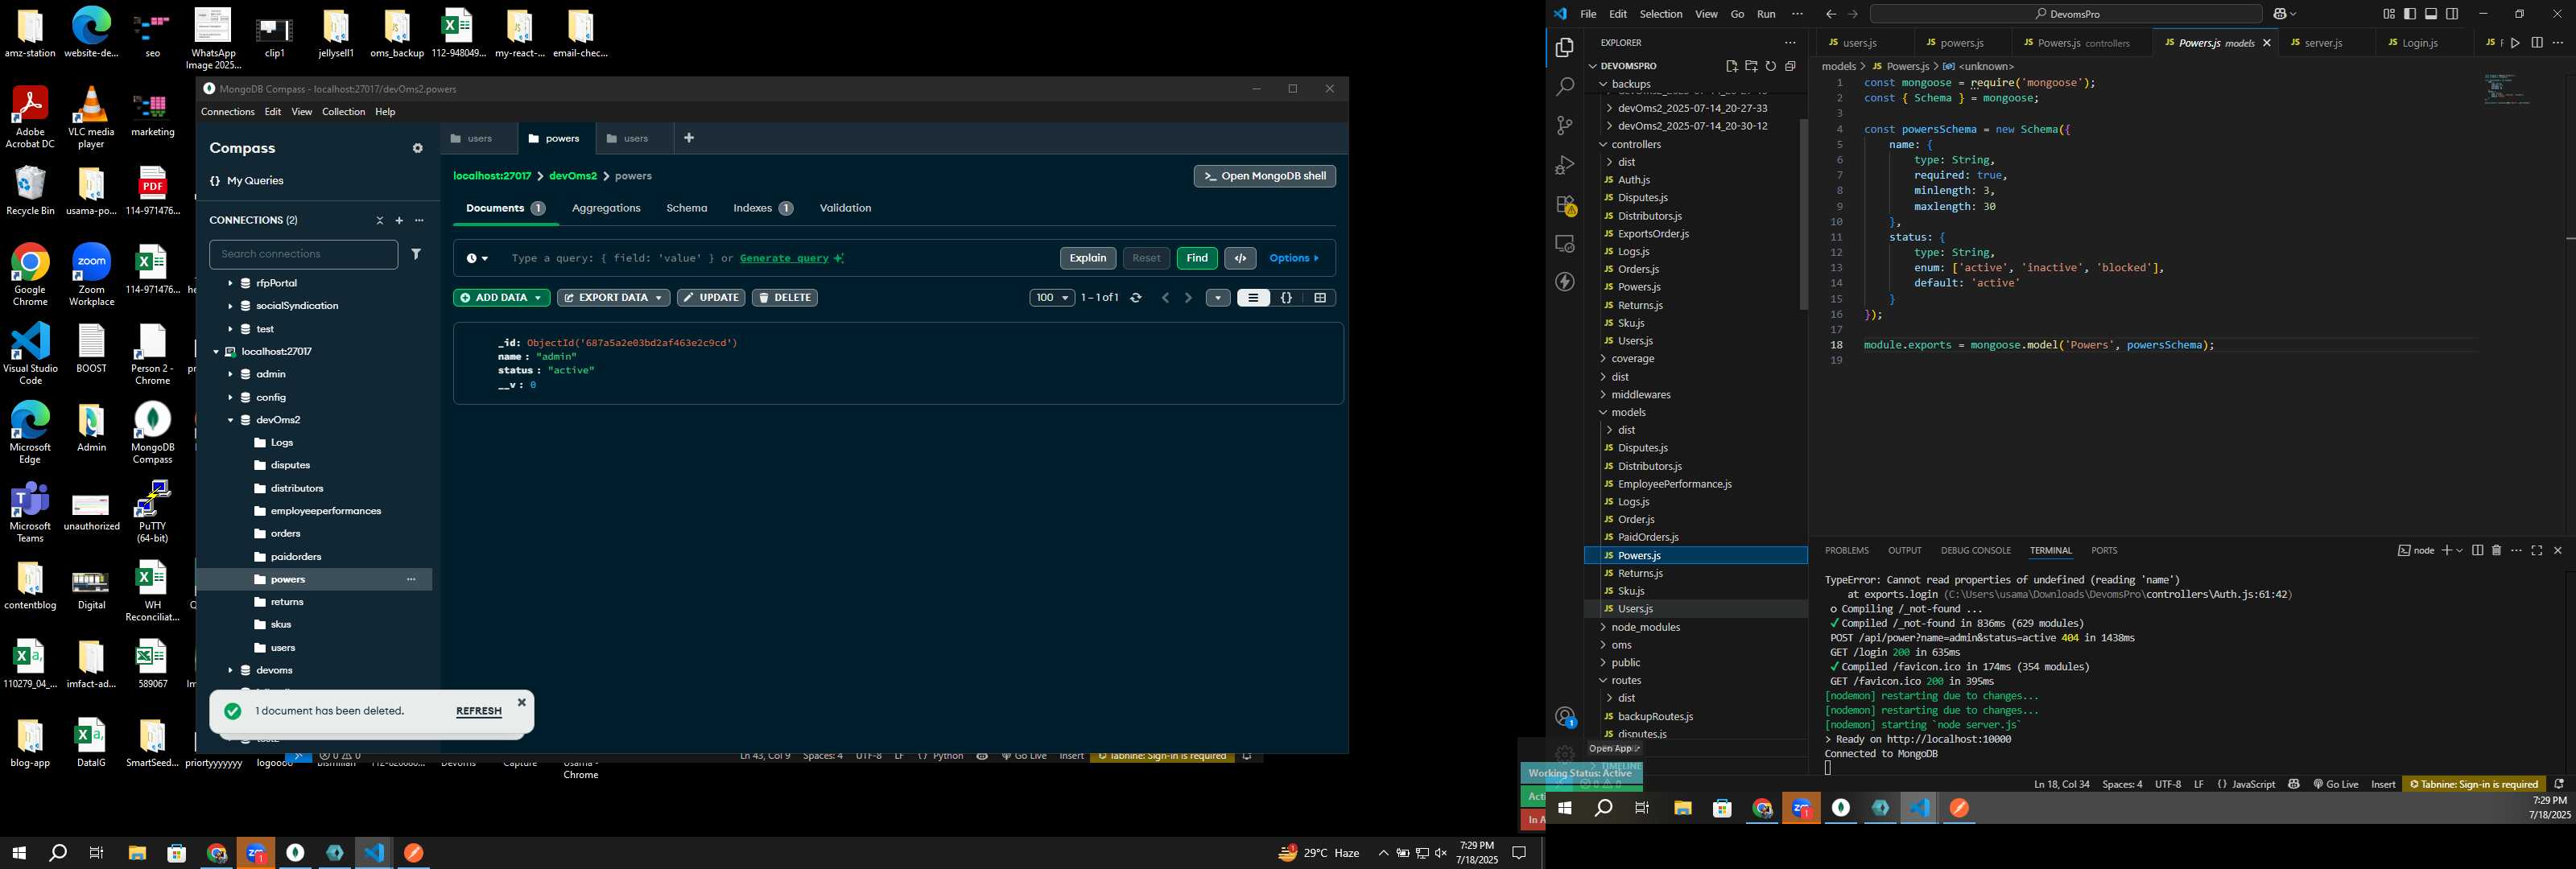This screenshot has height=869, width=2576.
Task: Open Indexes tab in Compass
Action: [763, 208]
